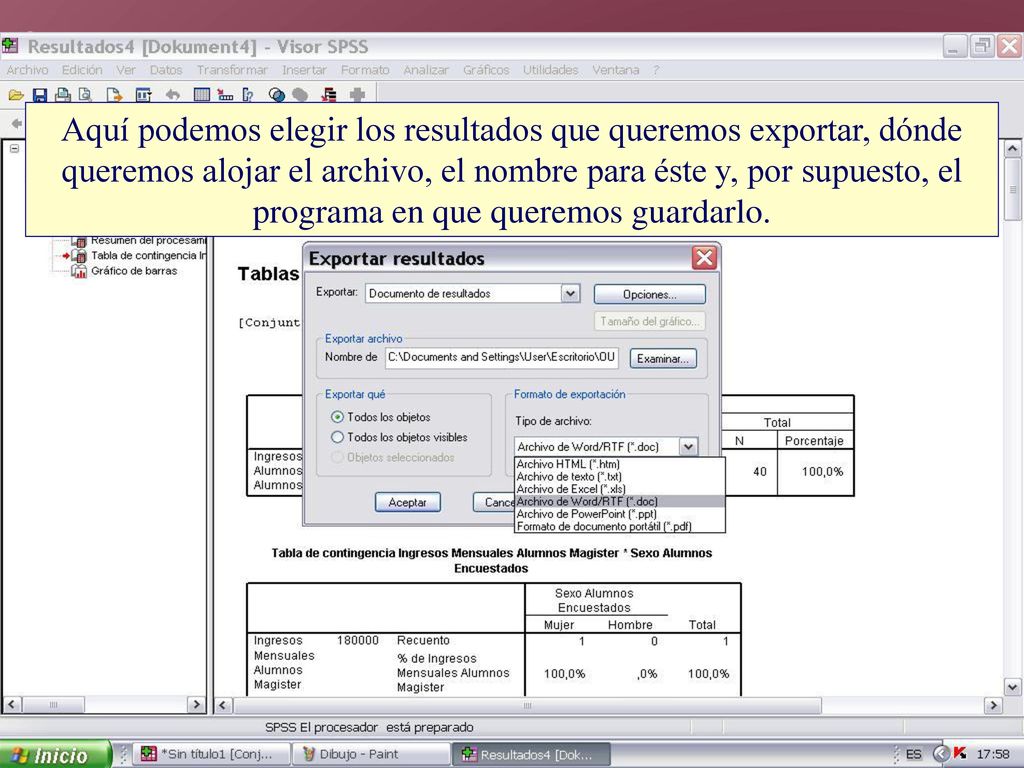This screenshot has height=768, width=1024.
Task: Click the Kaspersky tray icon
Action: (959, 754)
